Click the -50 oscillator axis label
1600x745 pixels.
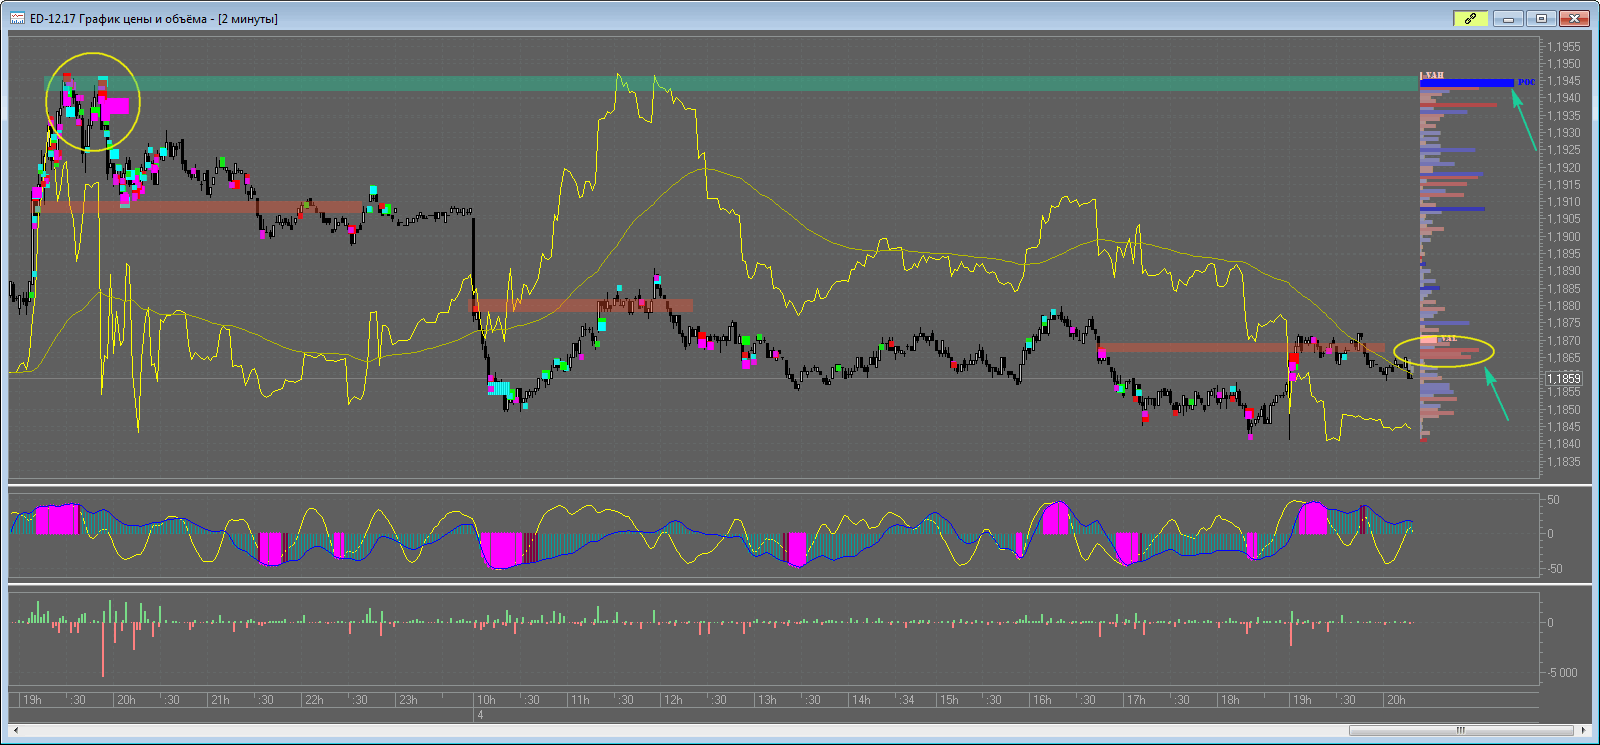[1555, 569]
